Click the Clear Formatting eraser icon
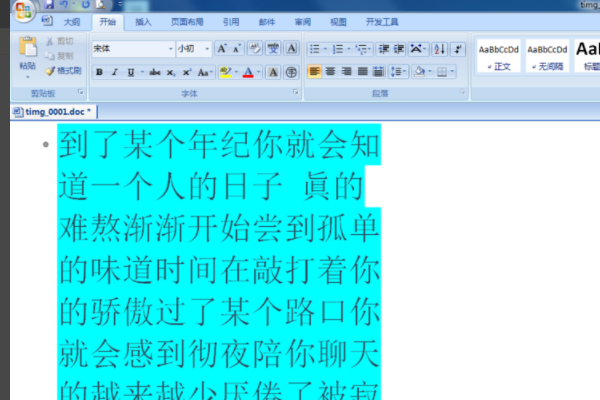600x400 pixels. (254, 49)
